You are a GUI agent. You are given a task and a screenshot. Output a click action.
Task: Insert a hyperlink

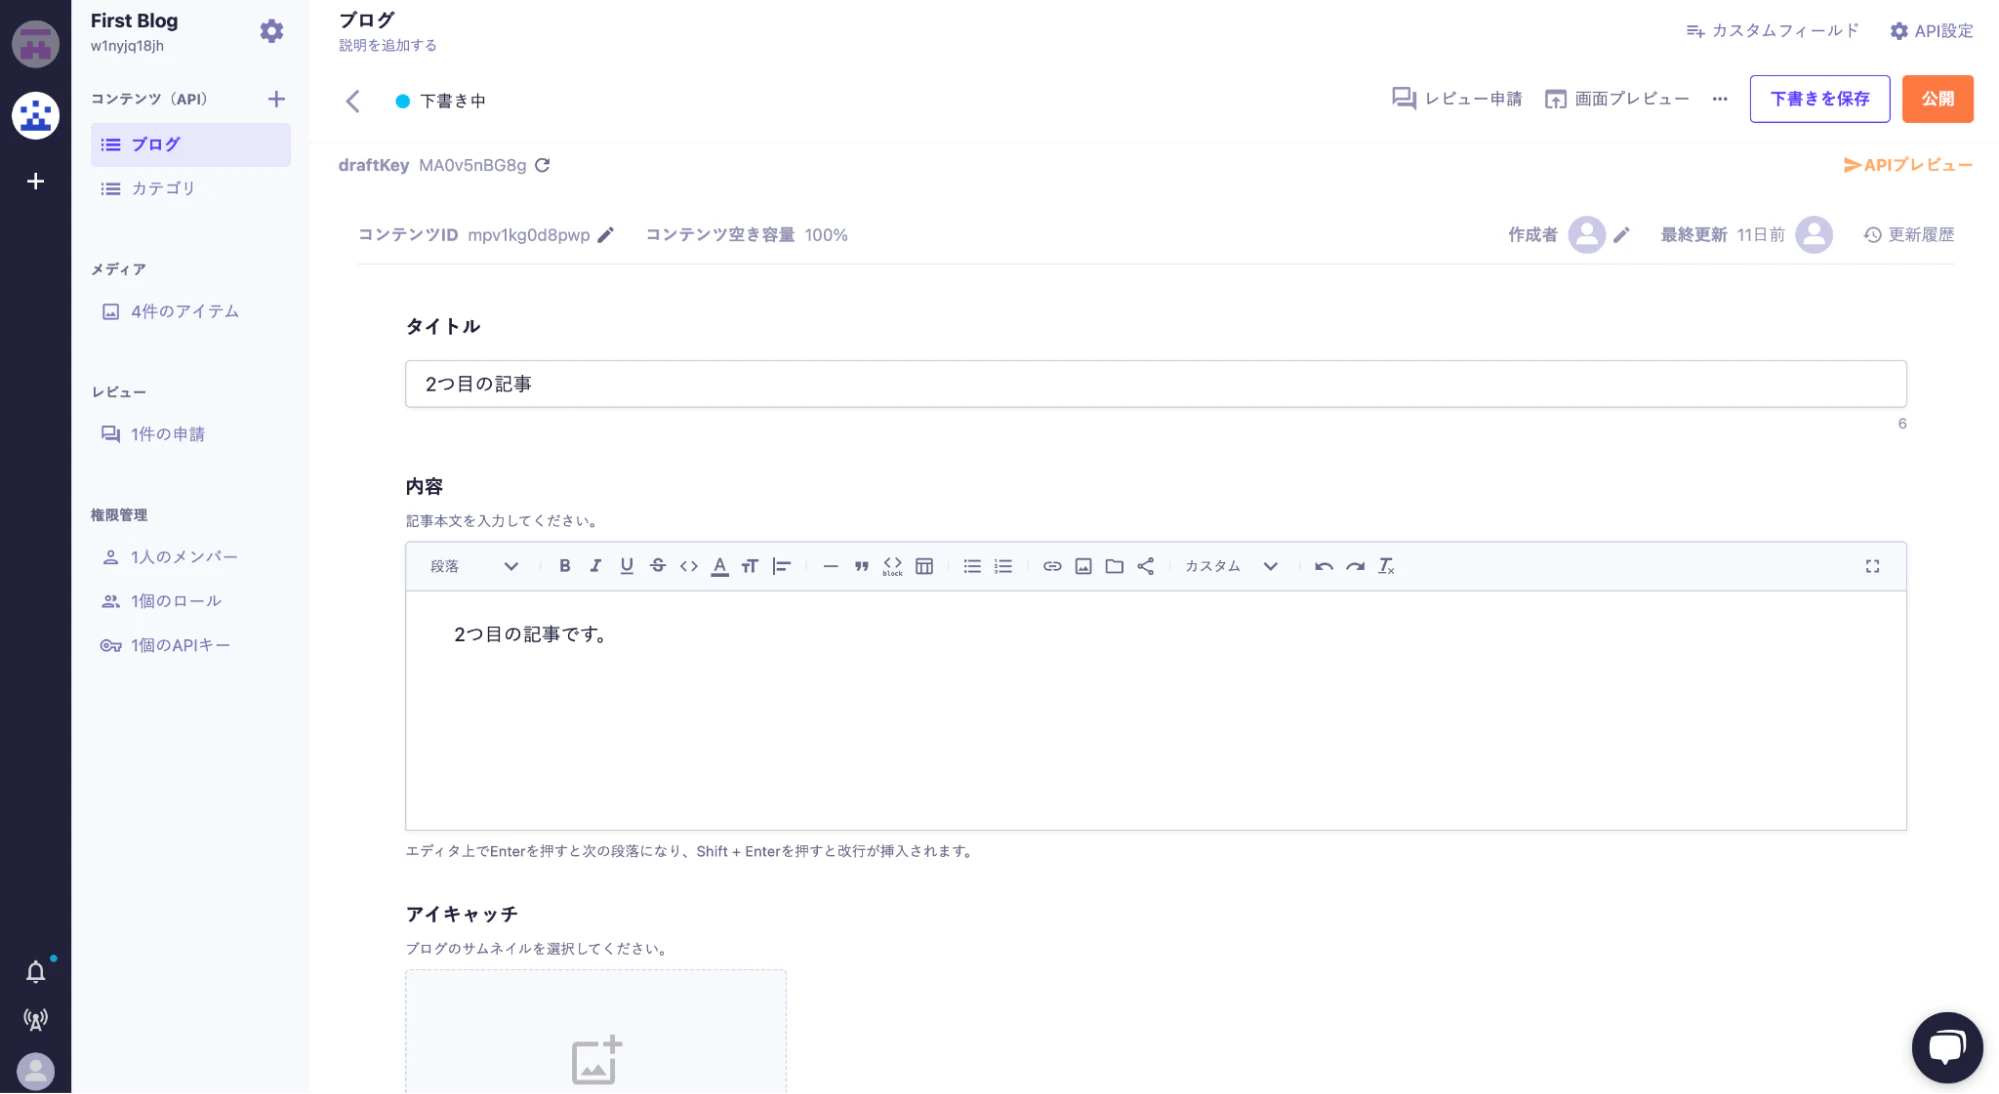1052,566
